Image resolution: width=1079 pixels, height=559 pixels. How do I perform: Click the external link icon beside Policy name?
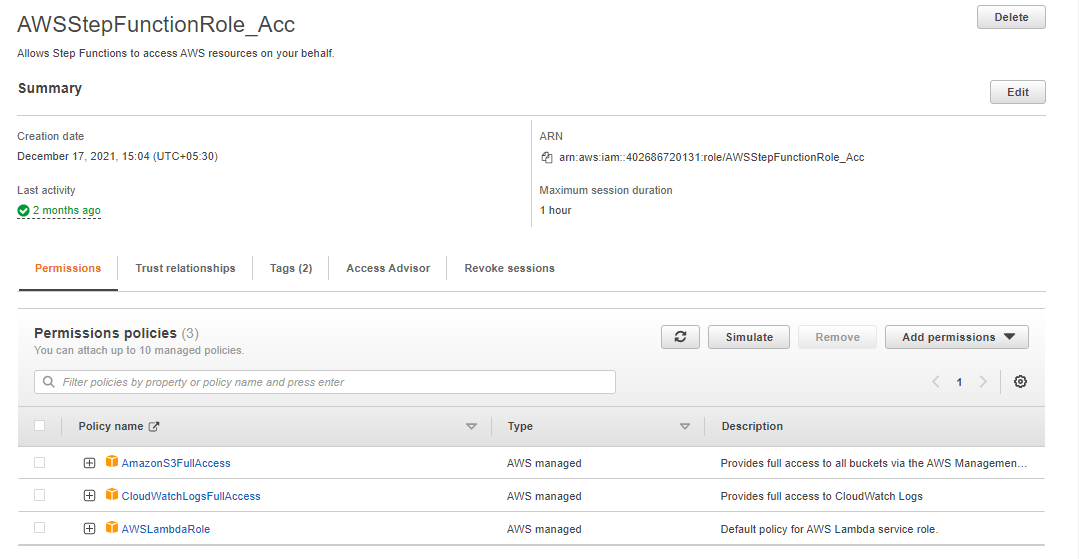point(154,426)
